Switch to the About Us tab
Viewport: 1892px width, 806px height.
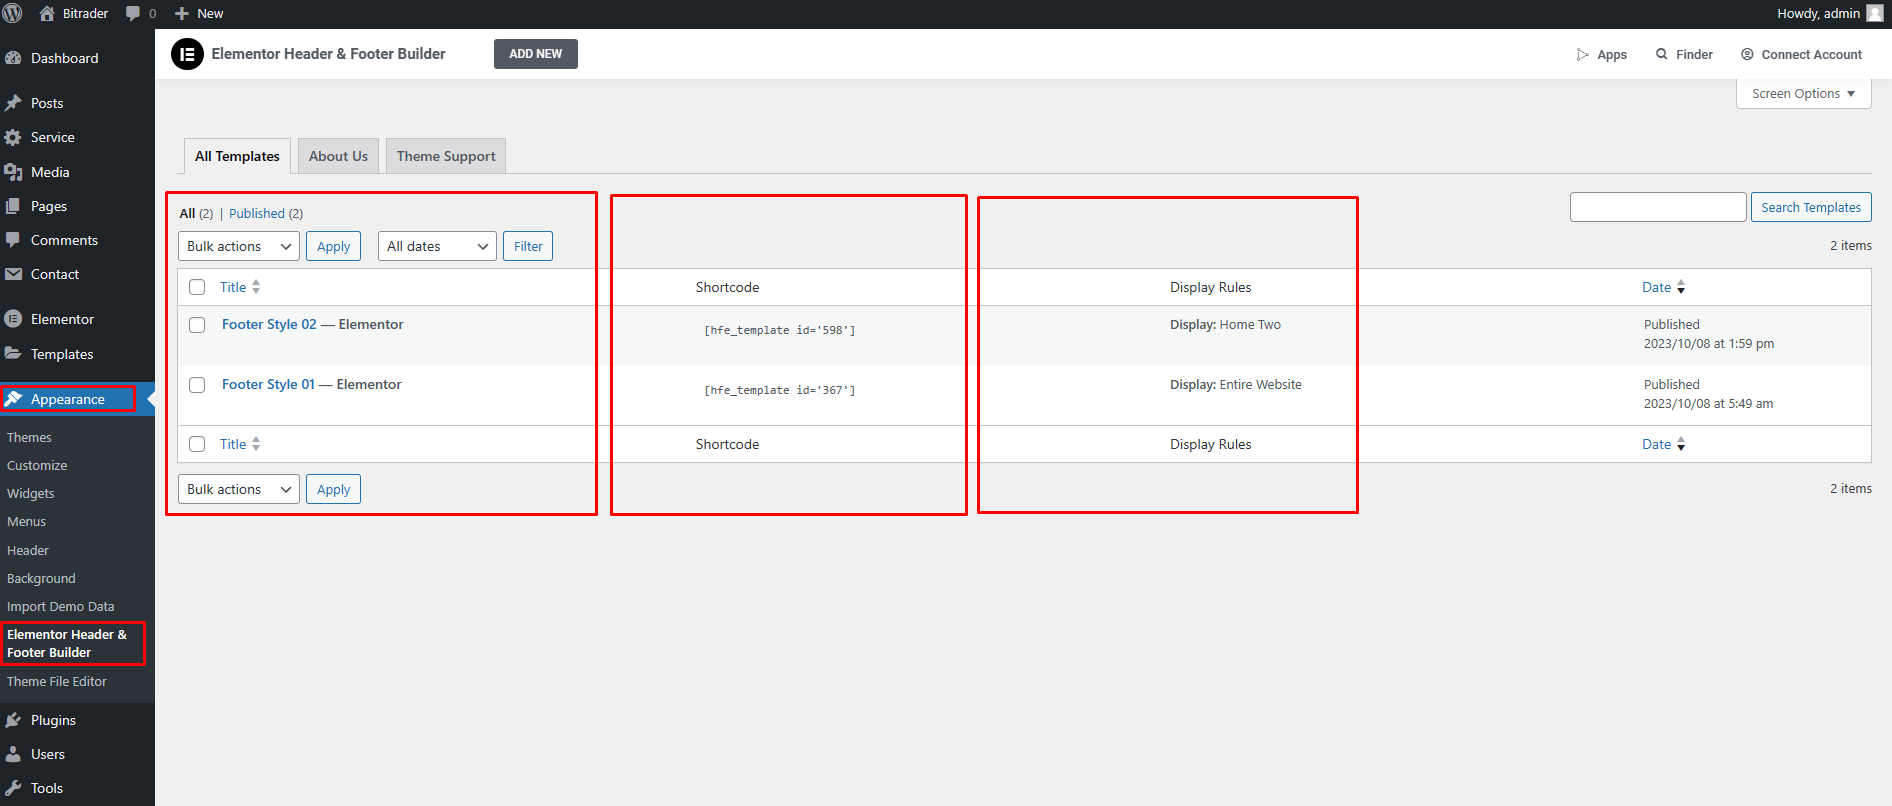338,156
